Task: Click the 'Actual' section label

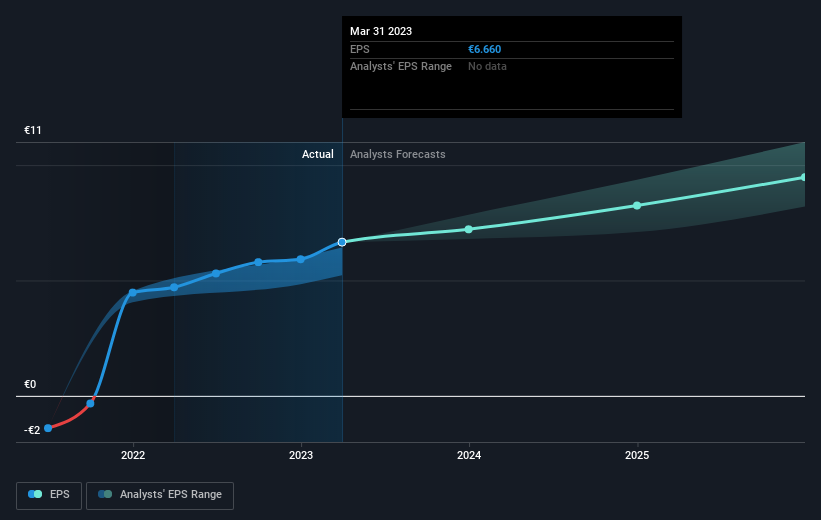Action: click(x=317, y=154)
